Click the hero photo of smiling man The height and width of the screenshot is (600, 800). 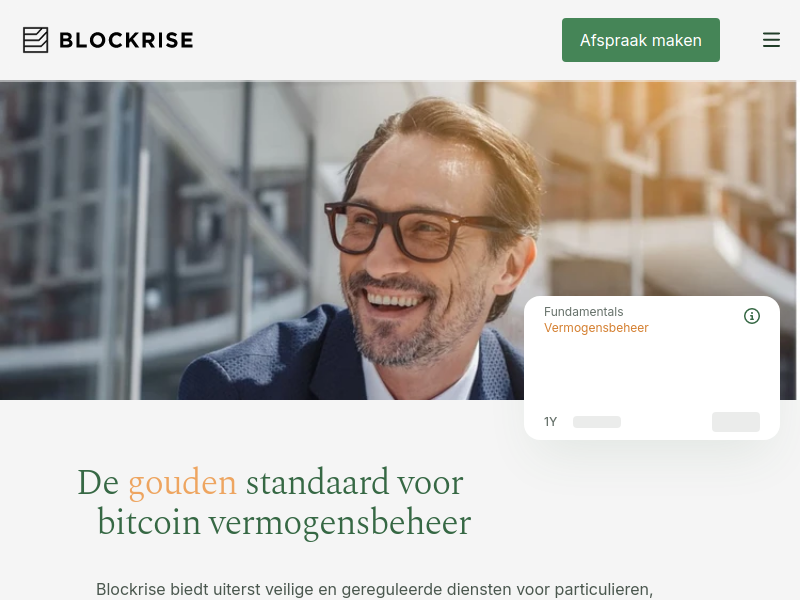pyautogui.click(x=398, y=240)
